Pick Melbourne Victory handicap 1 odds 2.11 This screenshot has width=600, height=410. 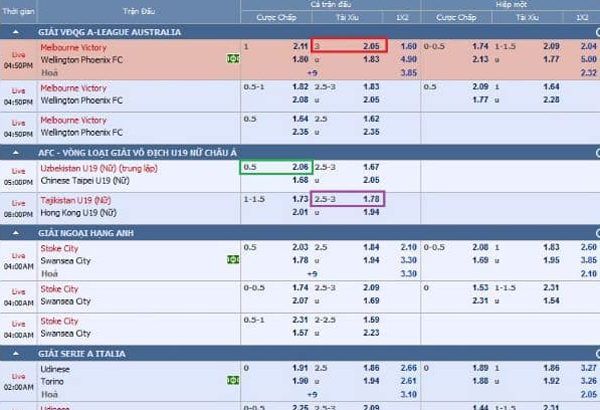300,46
